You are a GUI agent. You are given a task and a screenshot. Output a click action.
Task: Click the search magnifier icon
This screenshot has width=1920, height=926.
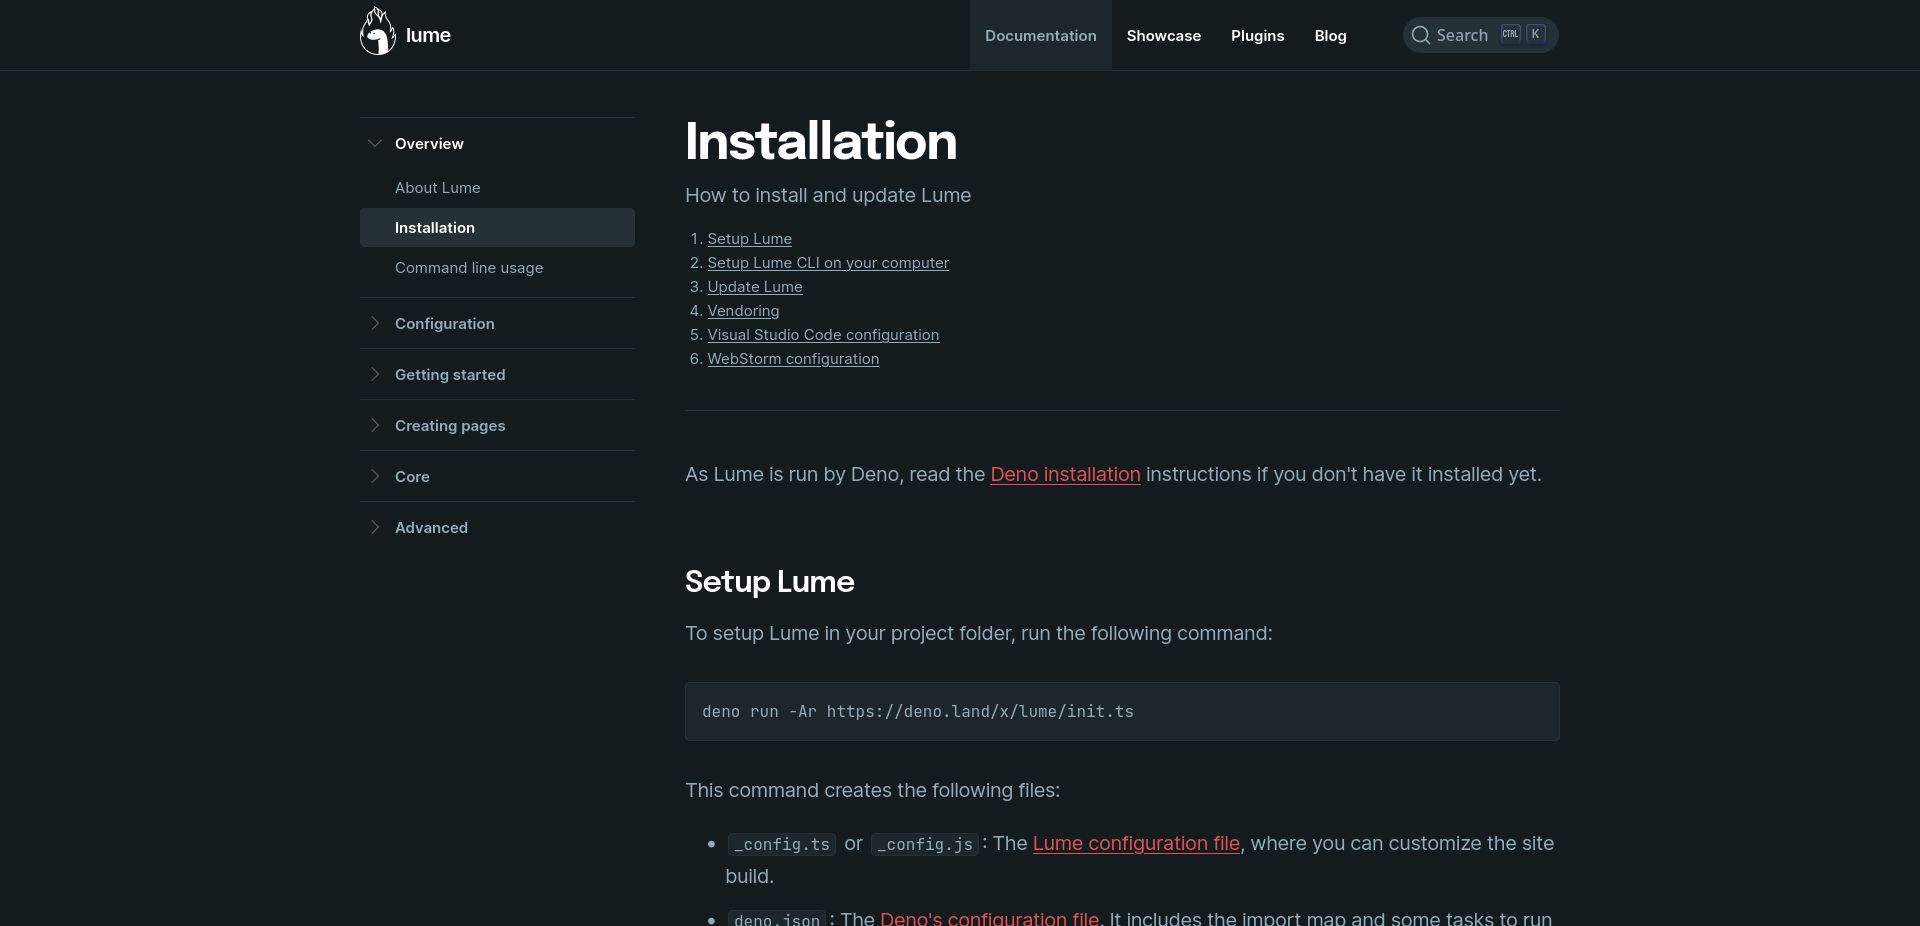(x=1421, y=34)
